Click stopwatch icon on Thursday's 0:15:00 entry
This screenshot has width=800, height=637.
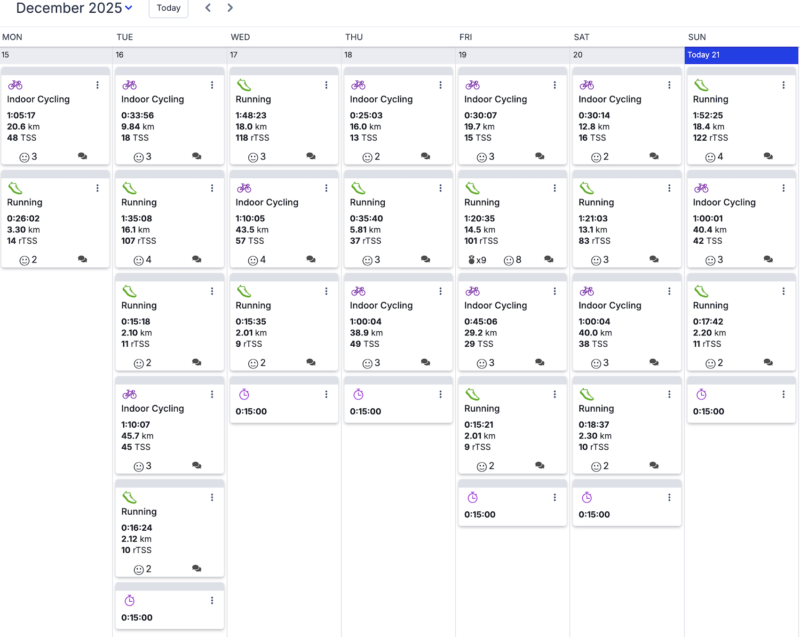(x=358, y=394)
